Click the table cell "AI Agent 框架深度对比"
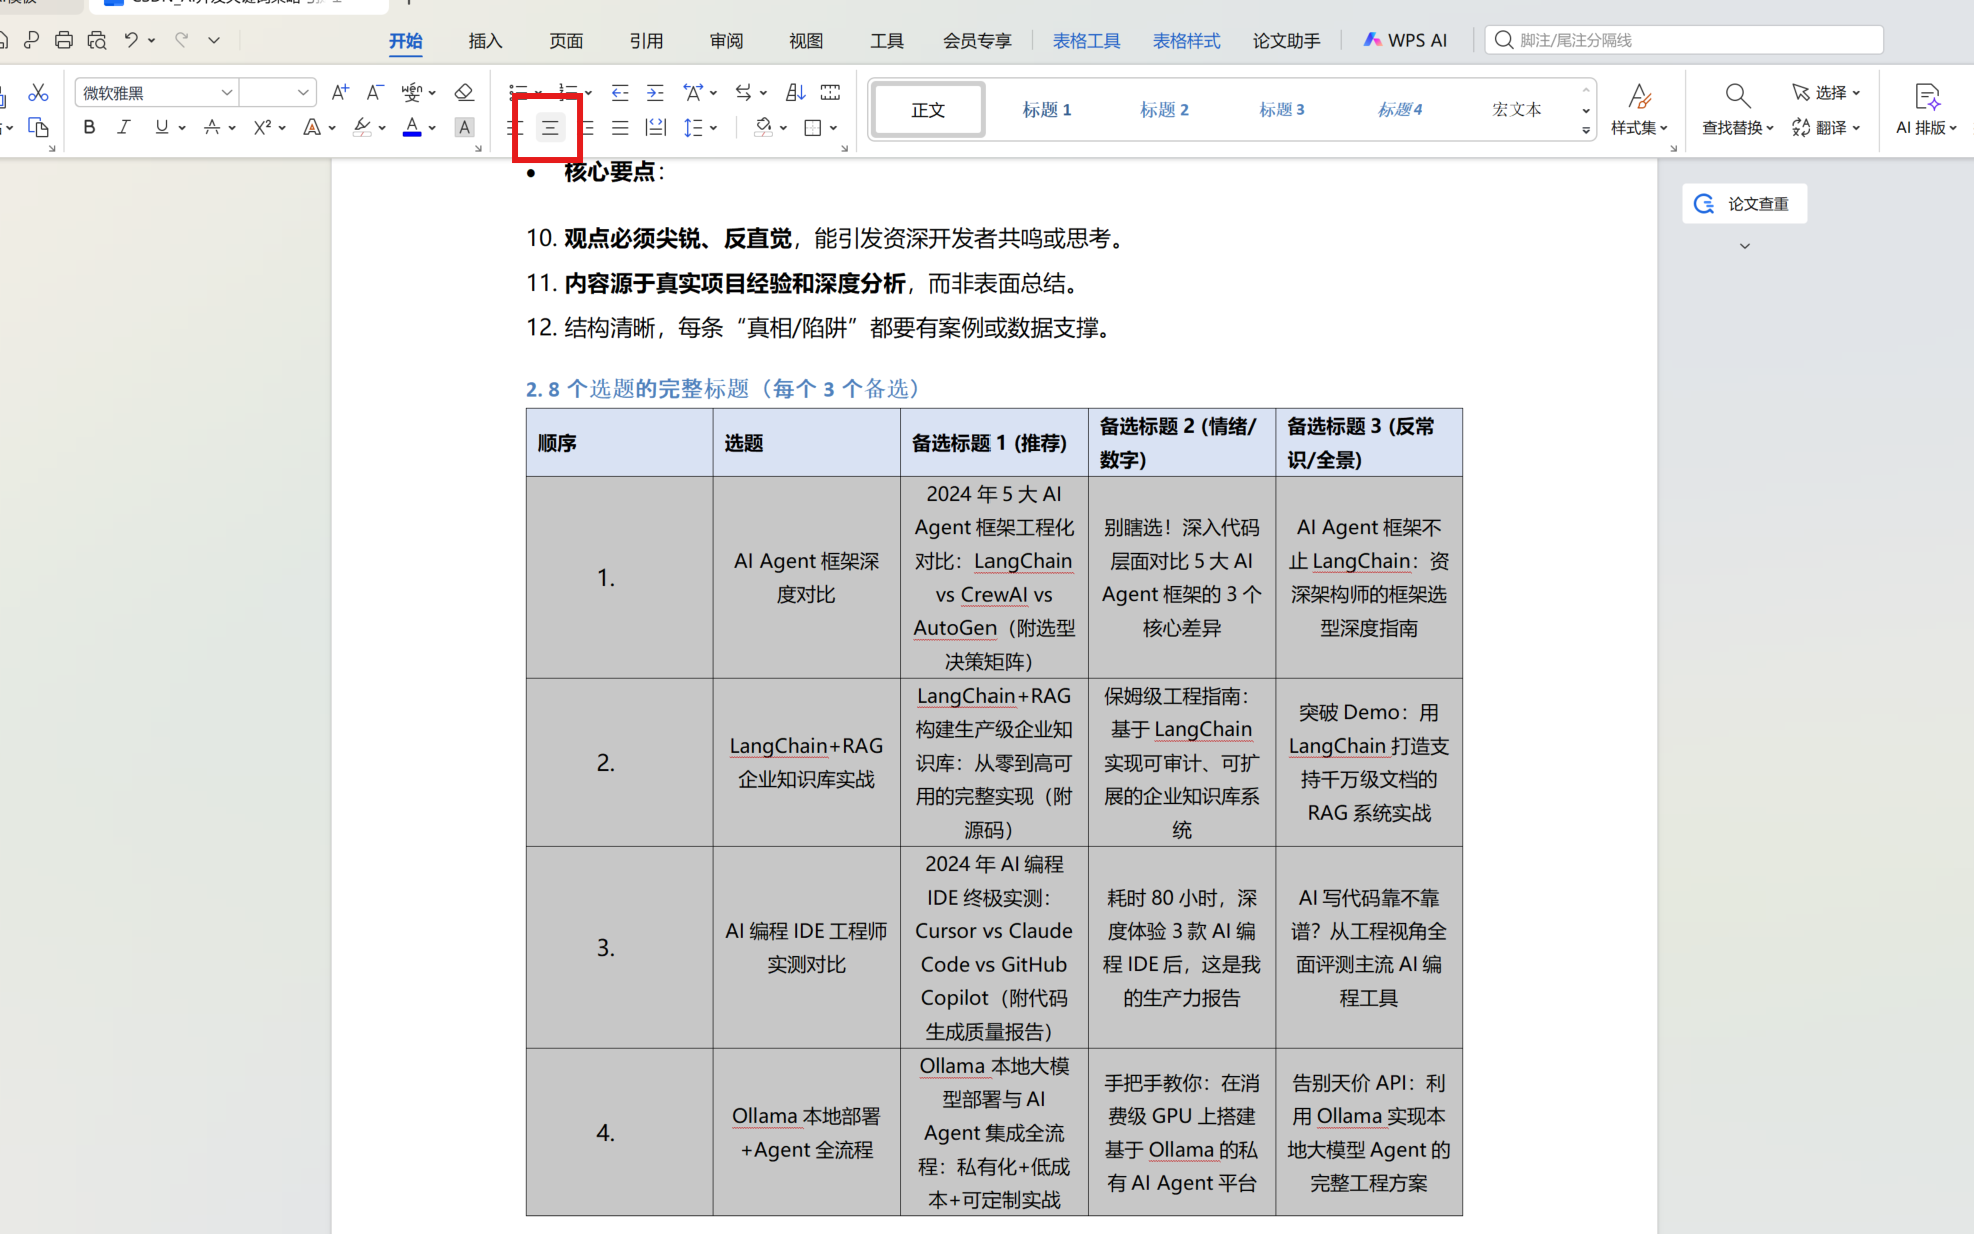Viewport: 1974px width, 1234px height. coord(806,577)
